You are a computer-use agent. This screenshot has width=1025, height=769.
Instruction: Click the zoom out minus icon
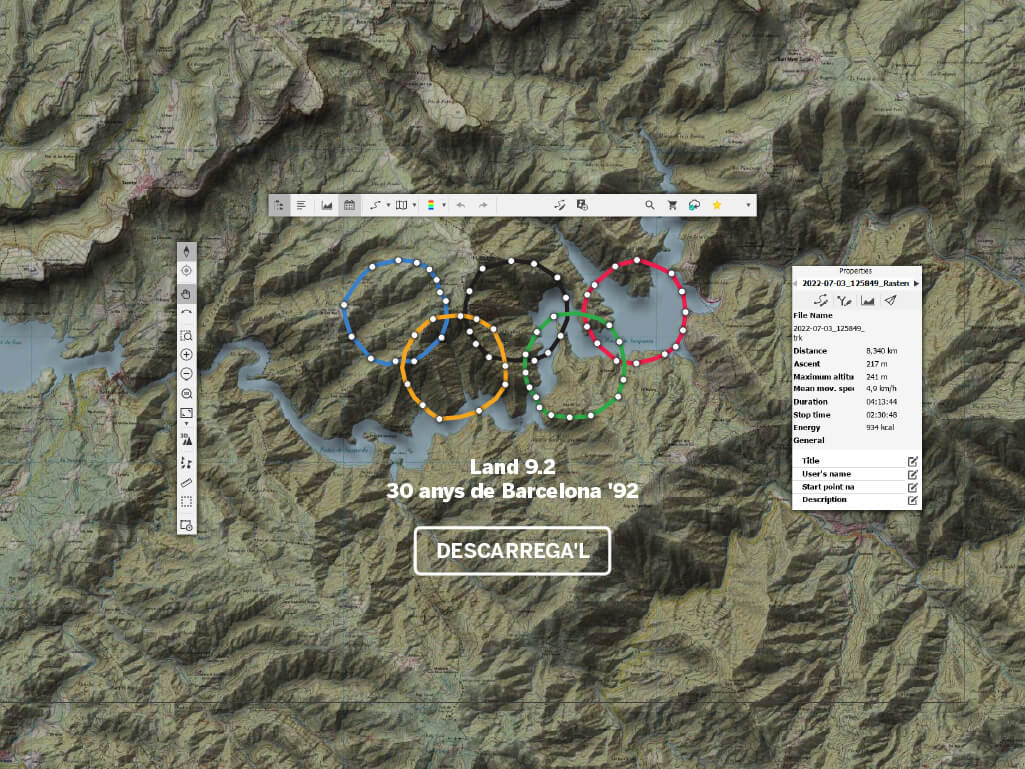(x=186, y=374)
